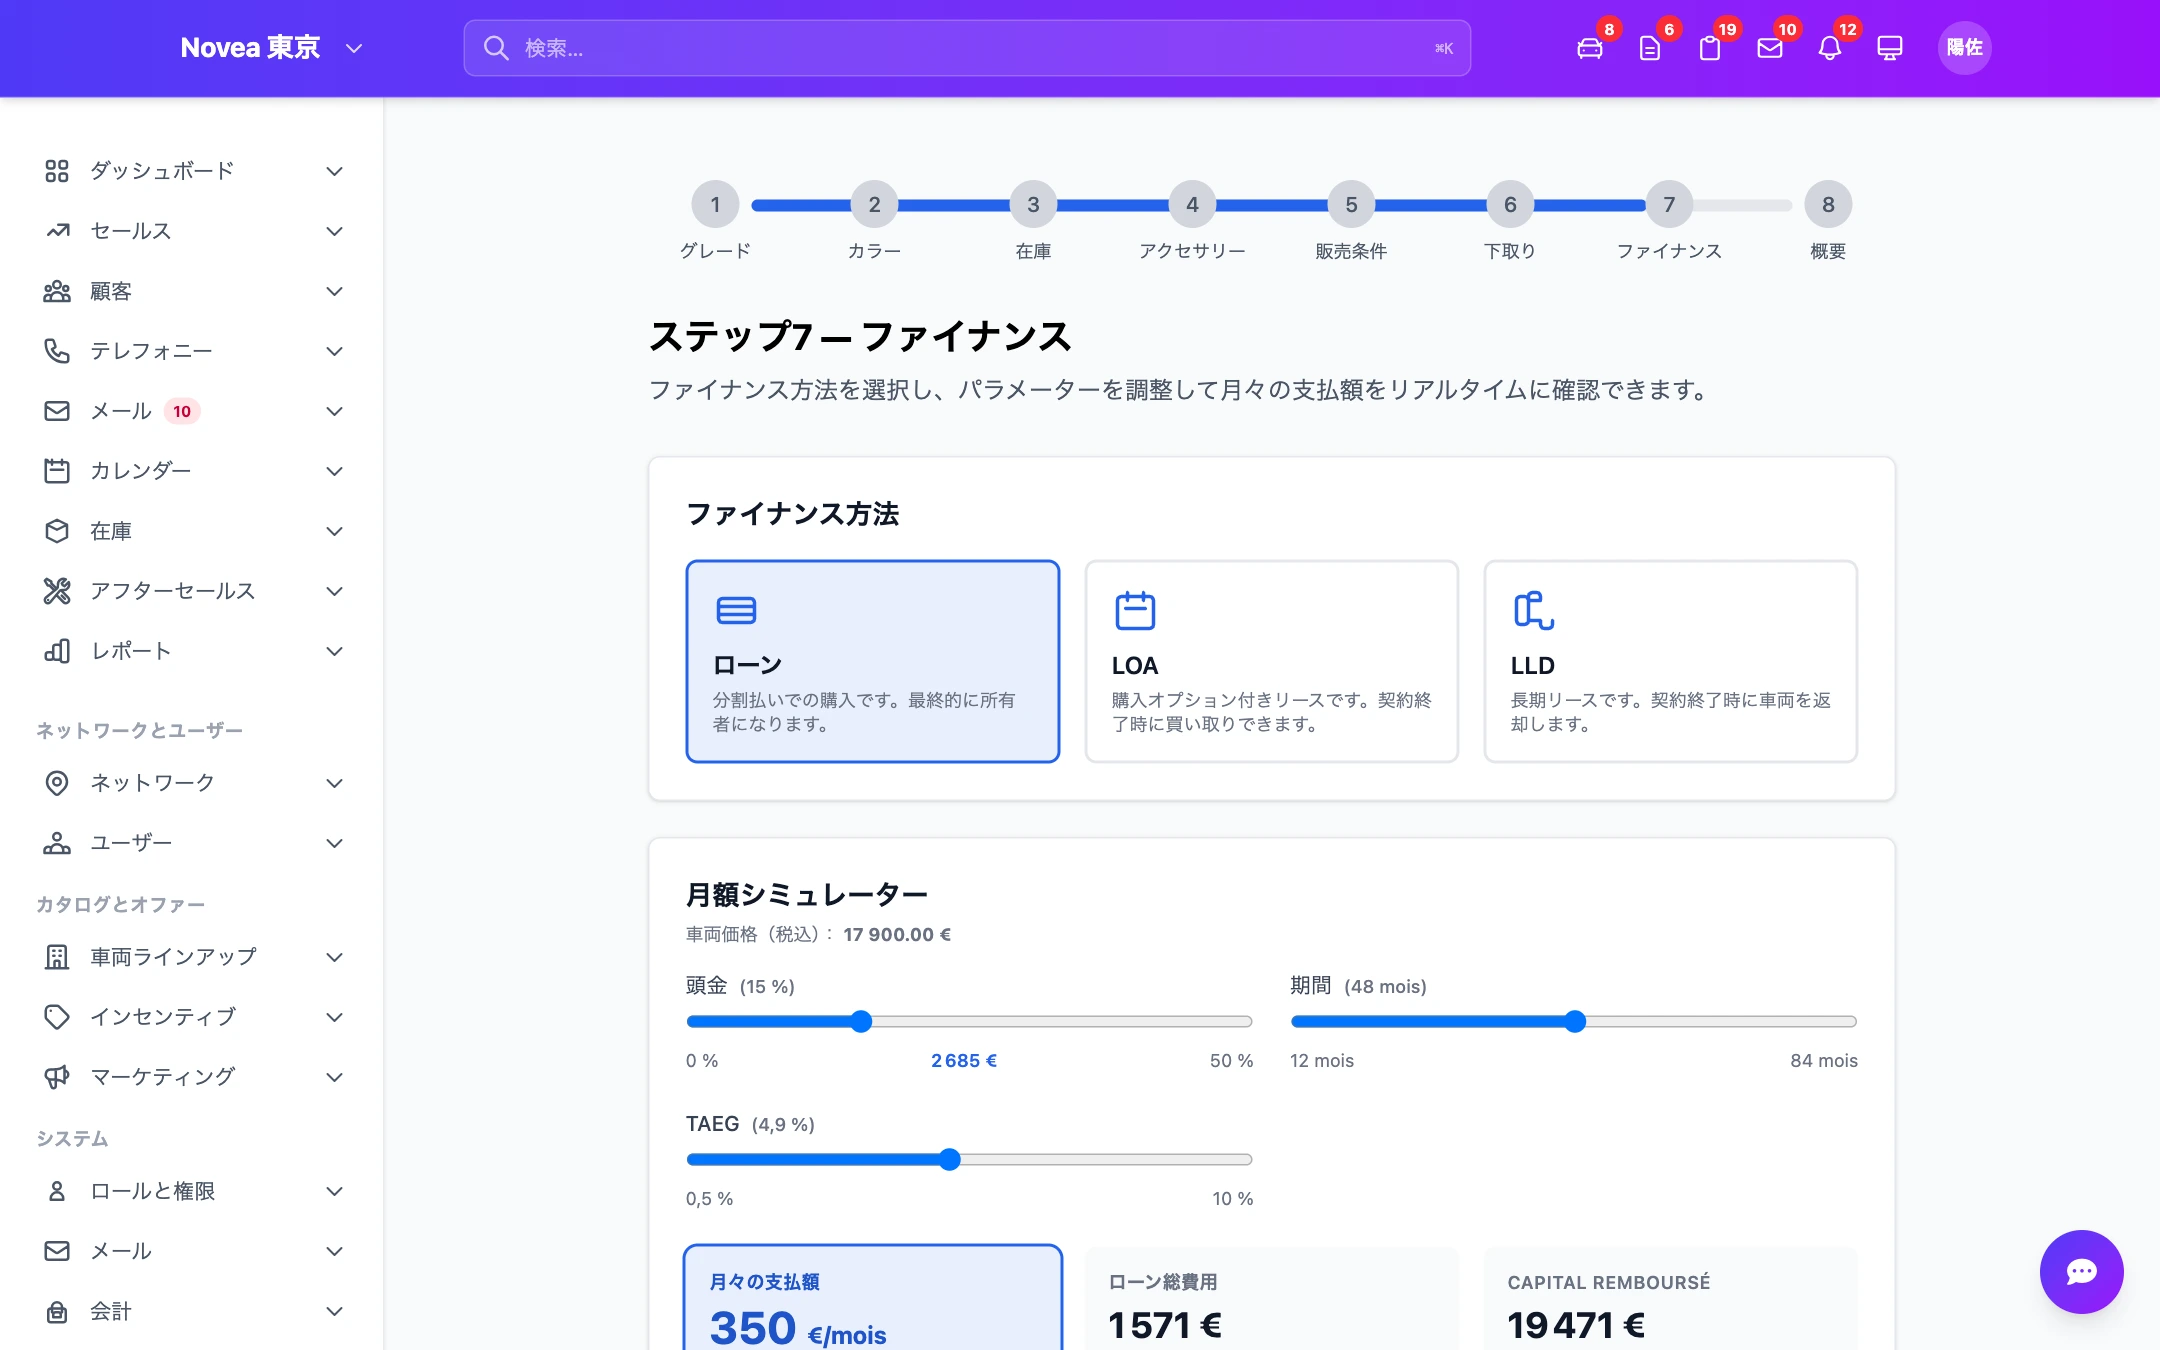Viewport: 2160px width, 1350px height.
Task: Click the 頭金 down payment slider handle
Action: [861, 1021]
